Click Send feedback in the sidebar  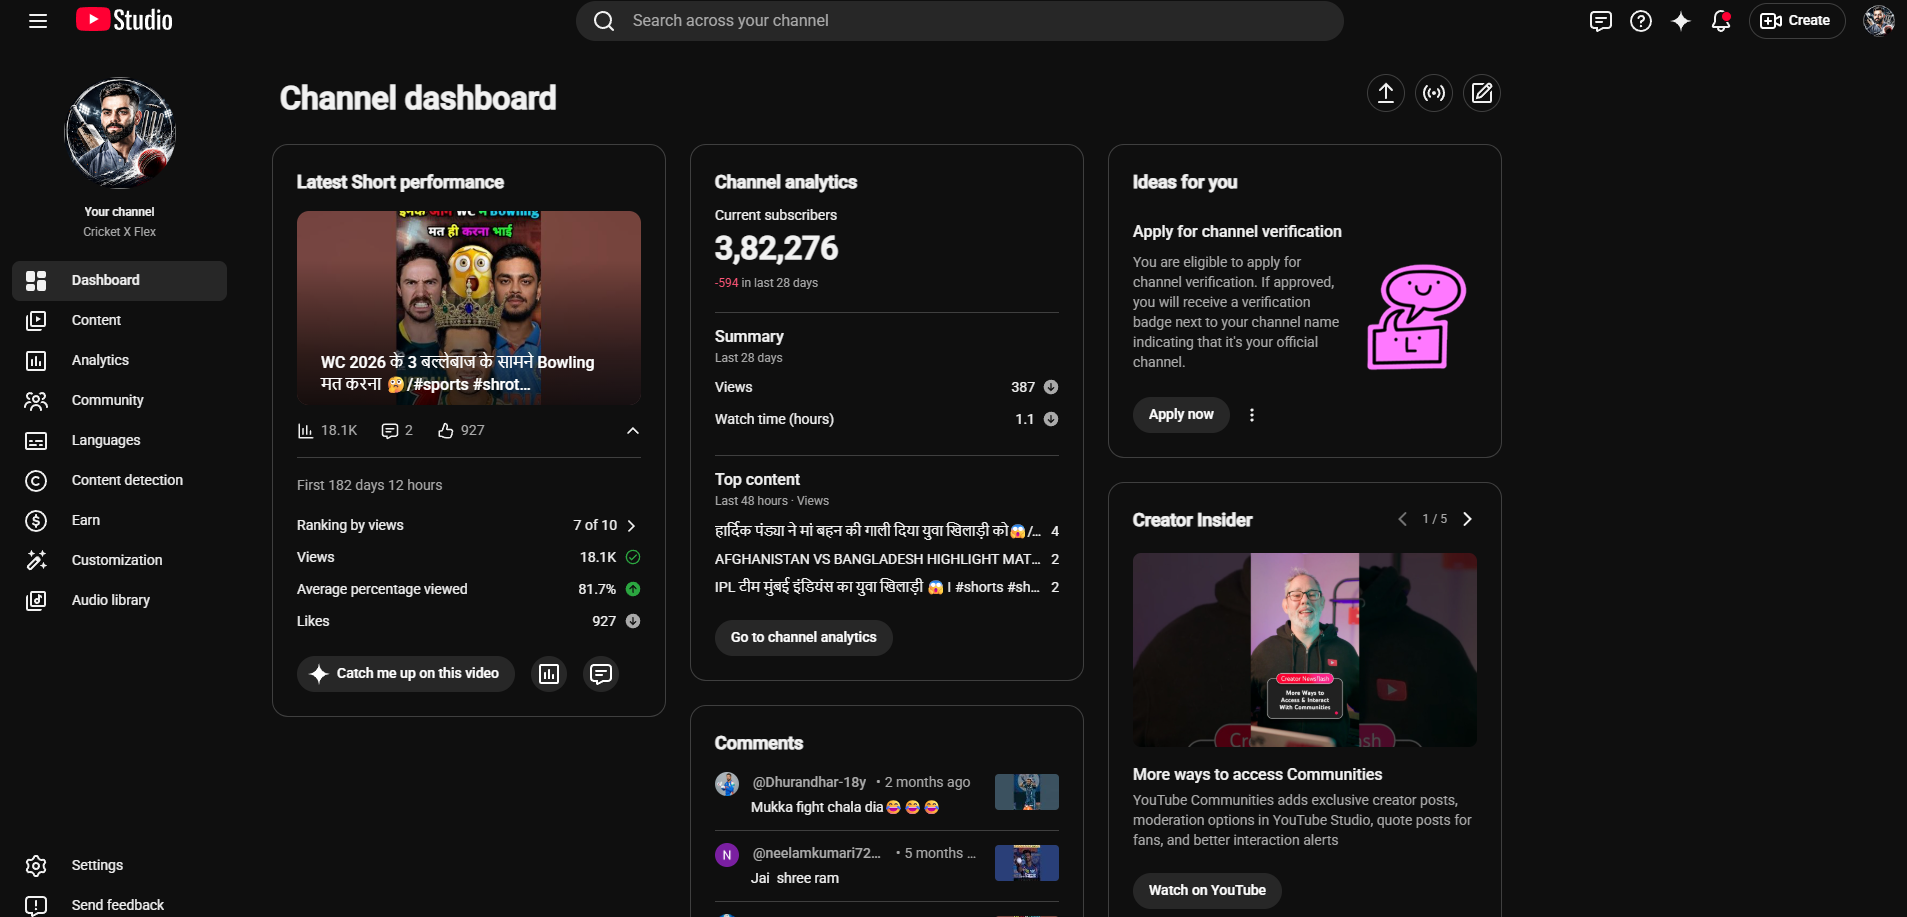pos(120,905)
